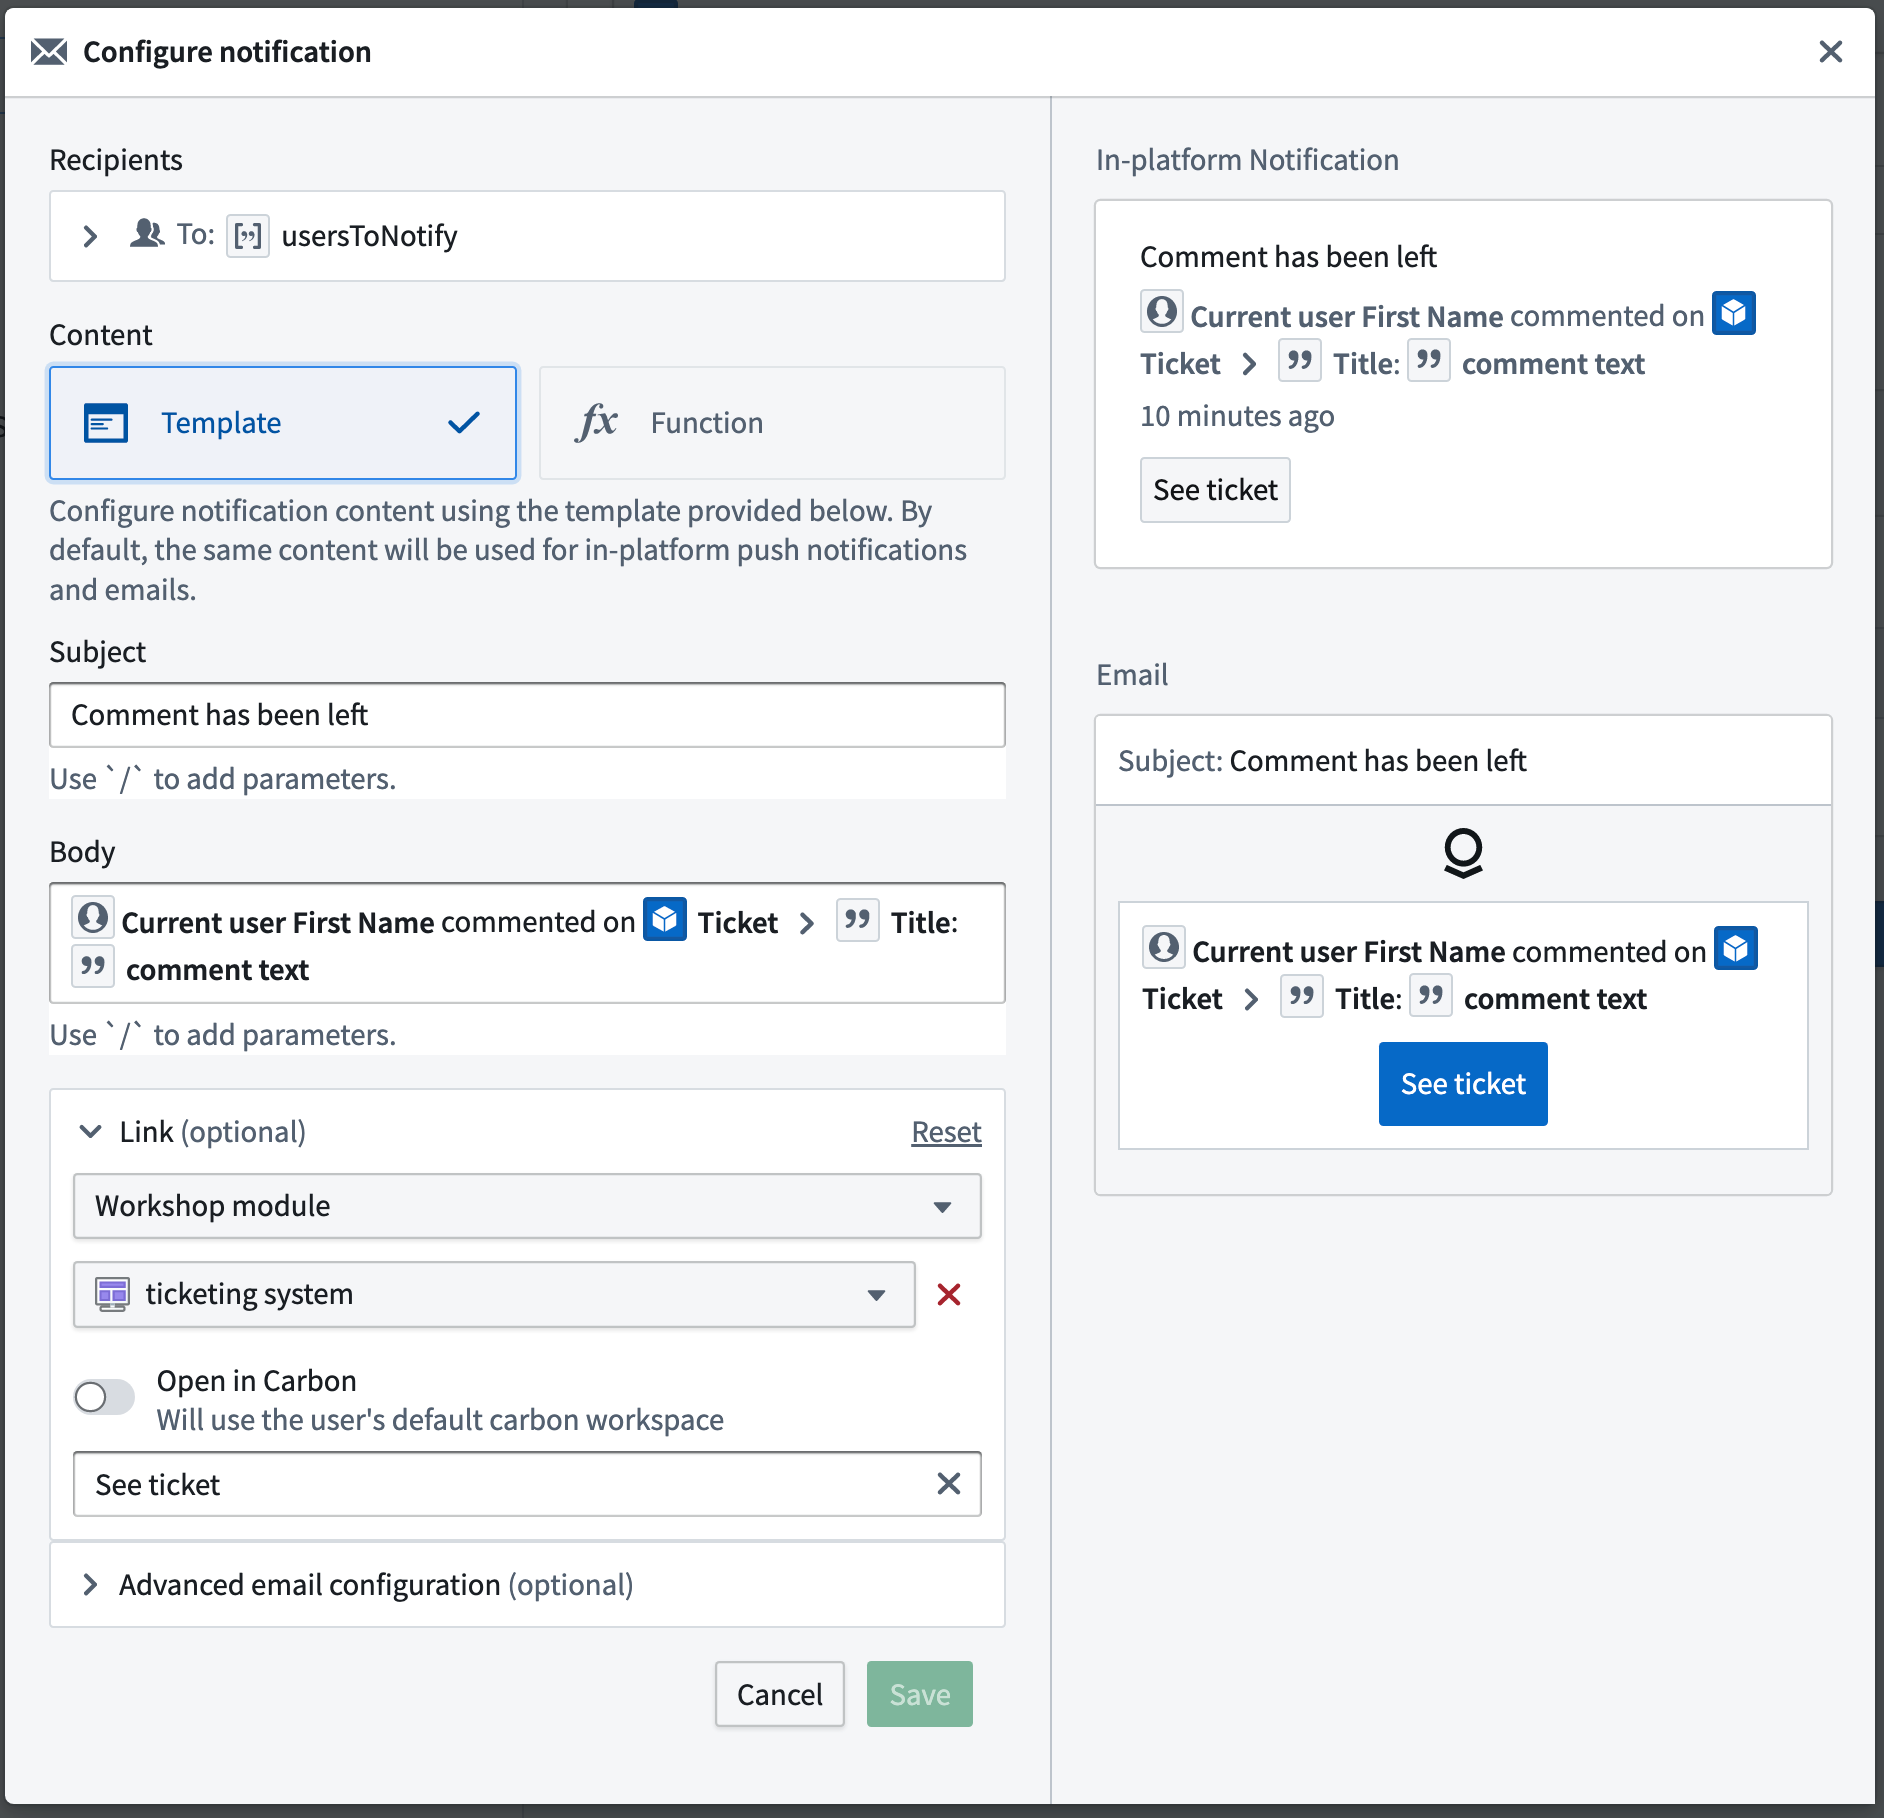Click the usersToNotify parameter icon
Screen dimensions: 1884x1818
(x=247, y=236)
